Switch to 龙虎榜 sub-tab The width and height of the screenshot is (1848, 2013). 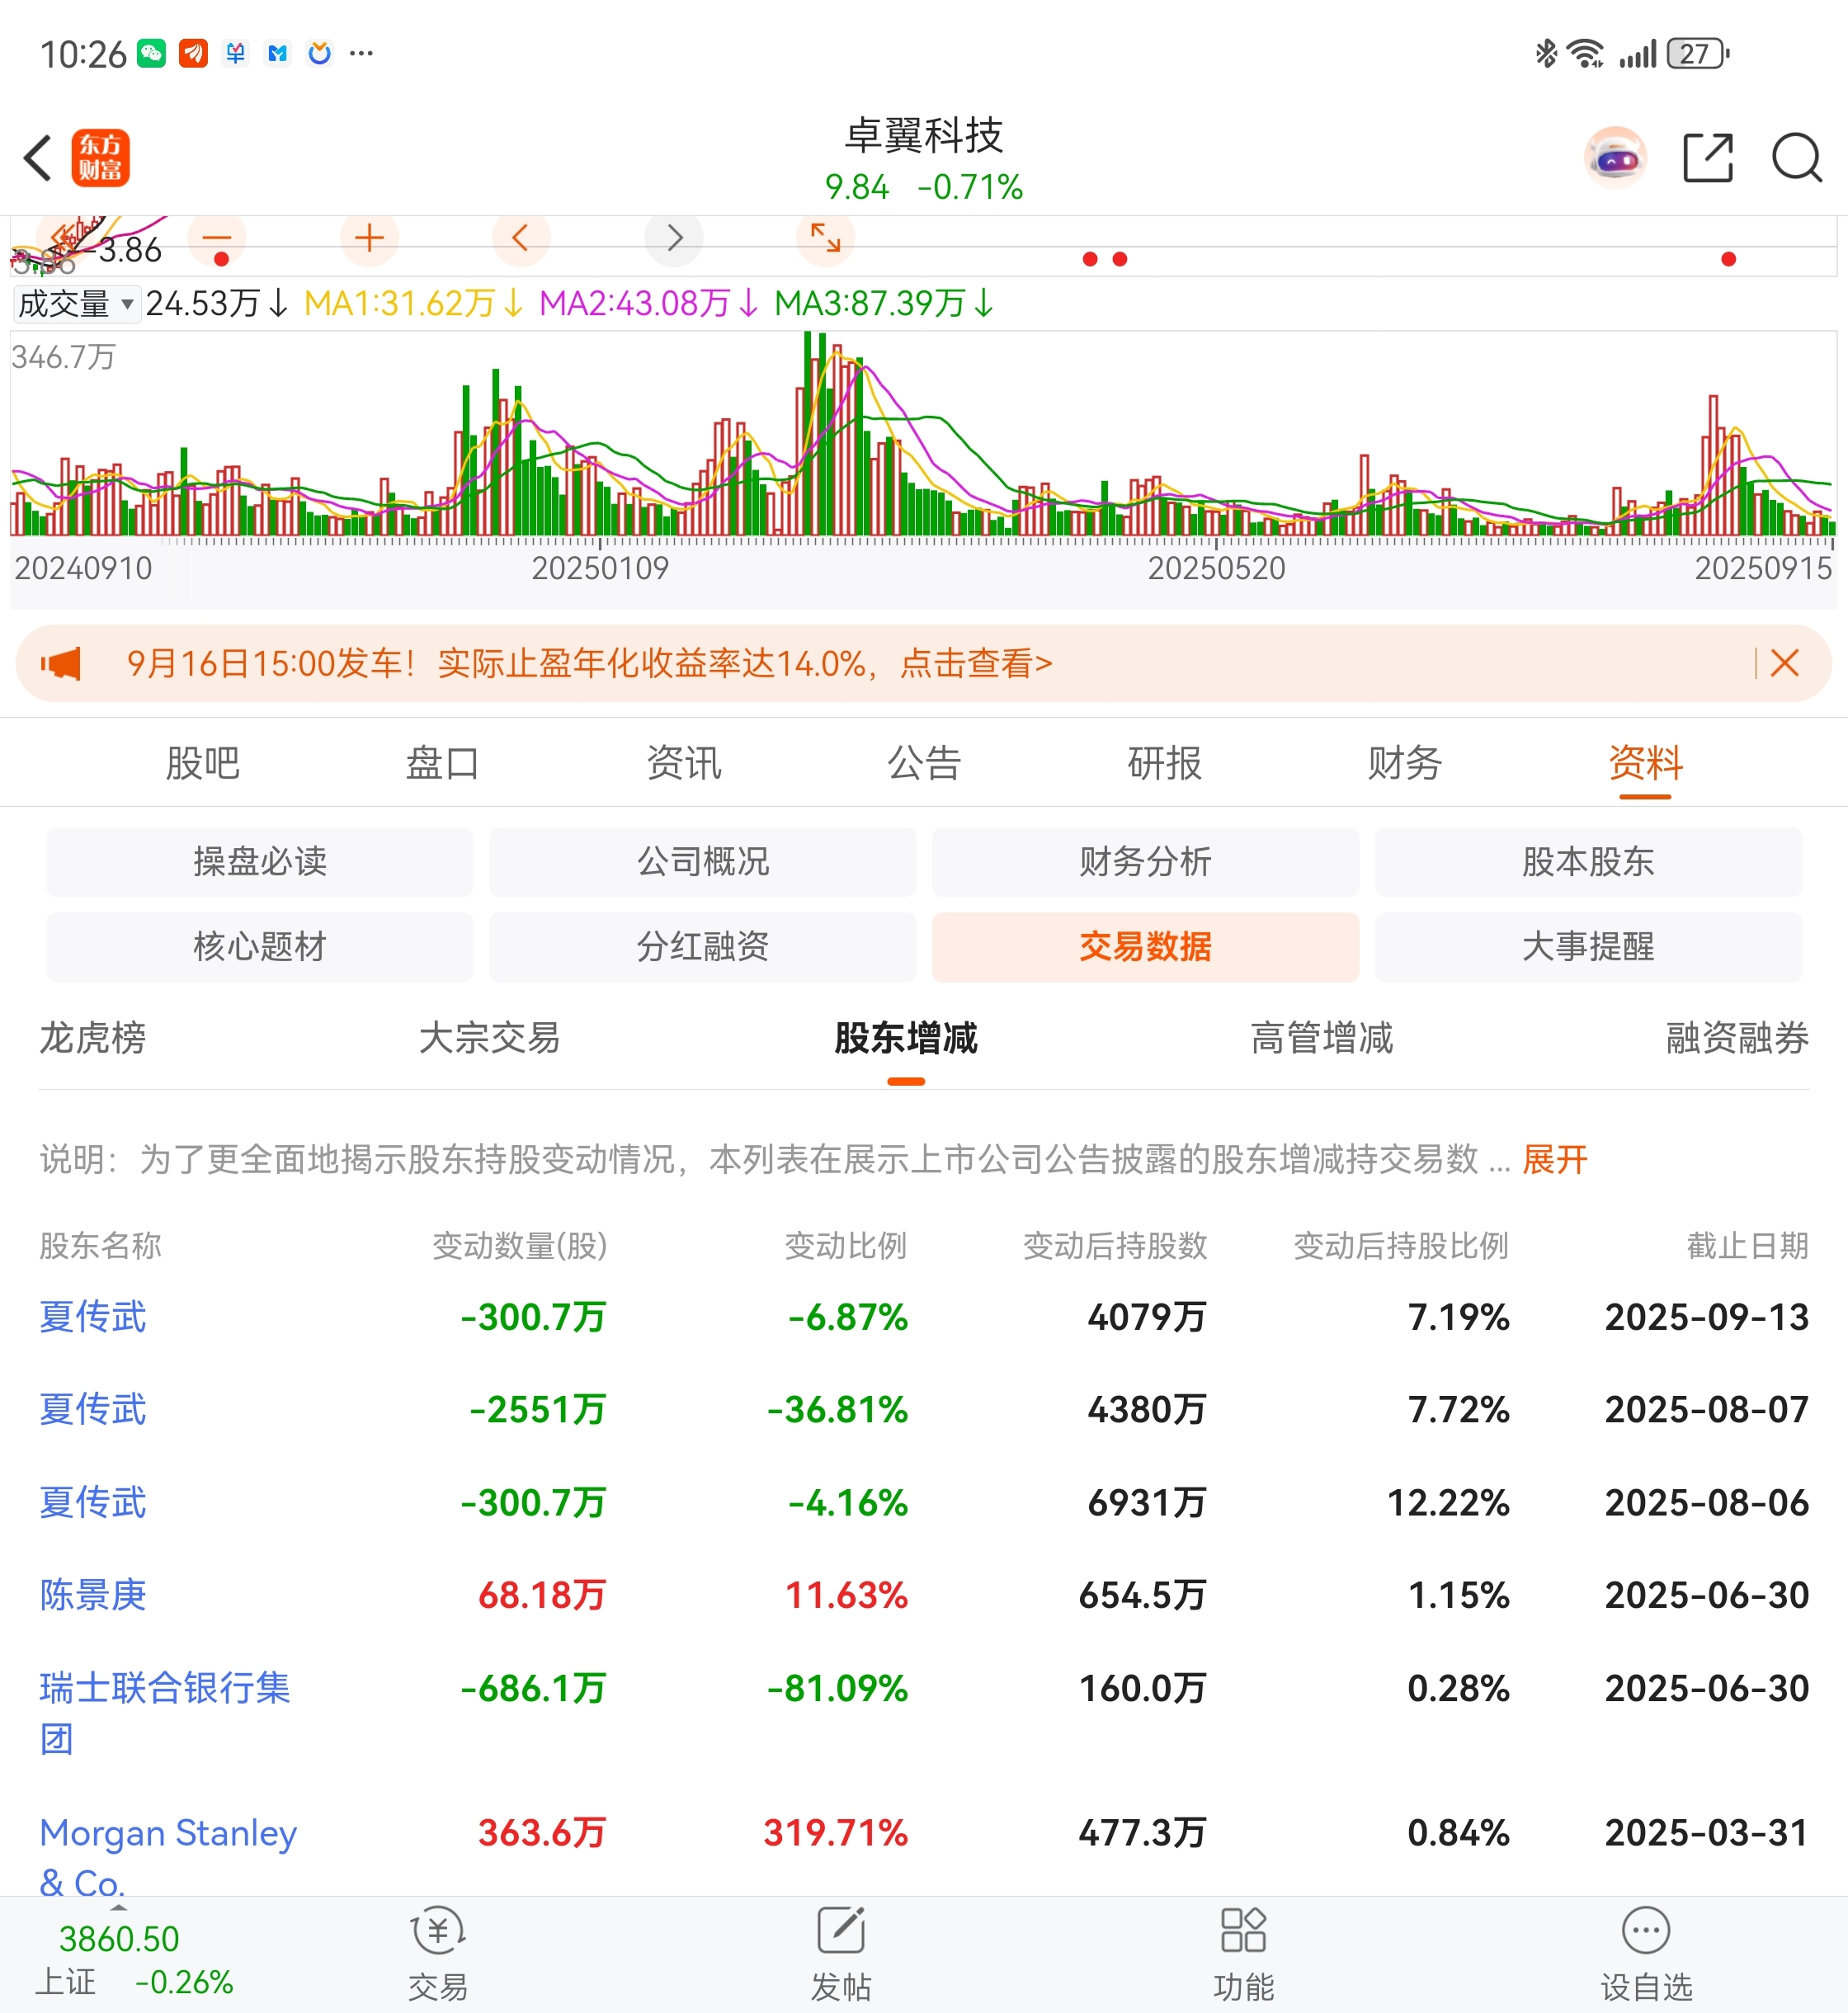(x=93, y=1038)
